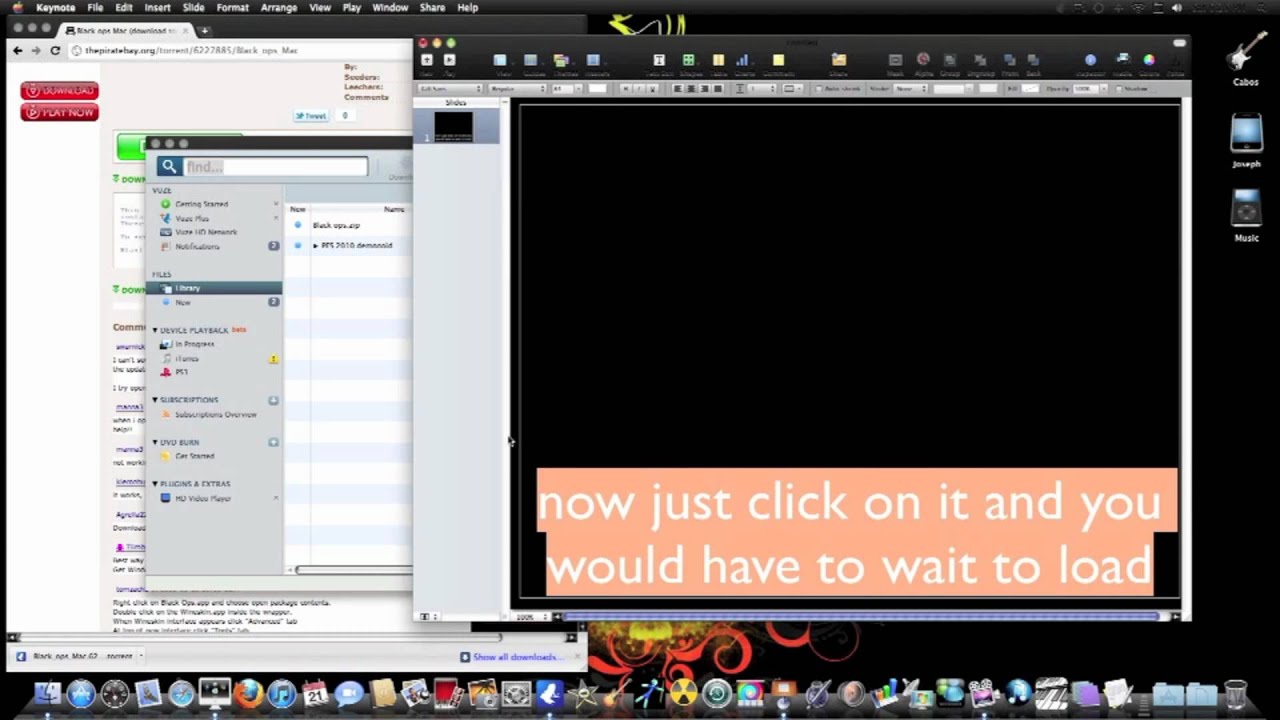This screenshot has height=720, width=1280.
Task: Toggle Italic in Keynote format bar
Action: point(639,88)
